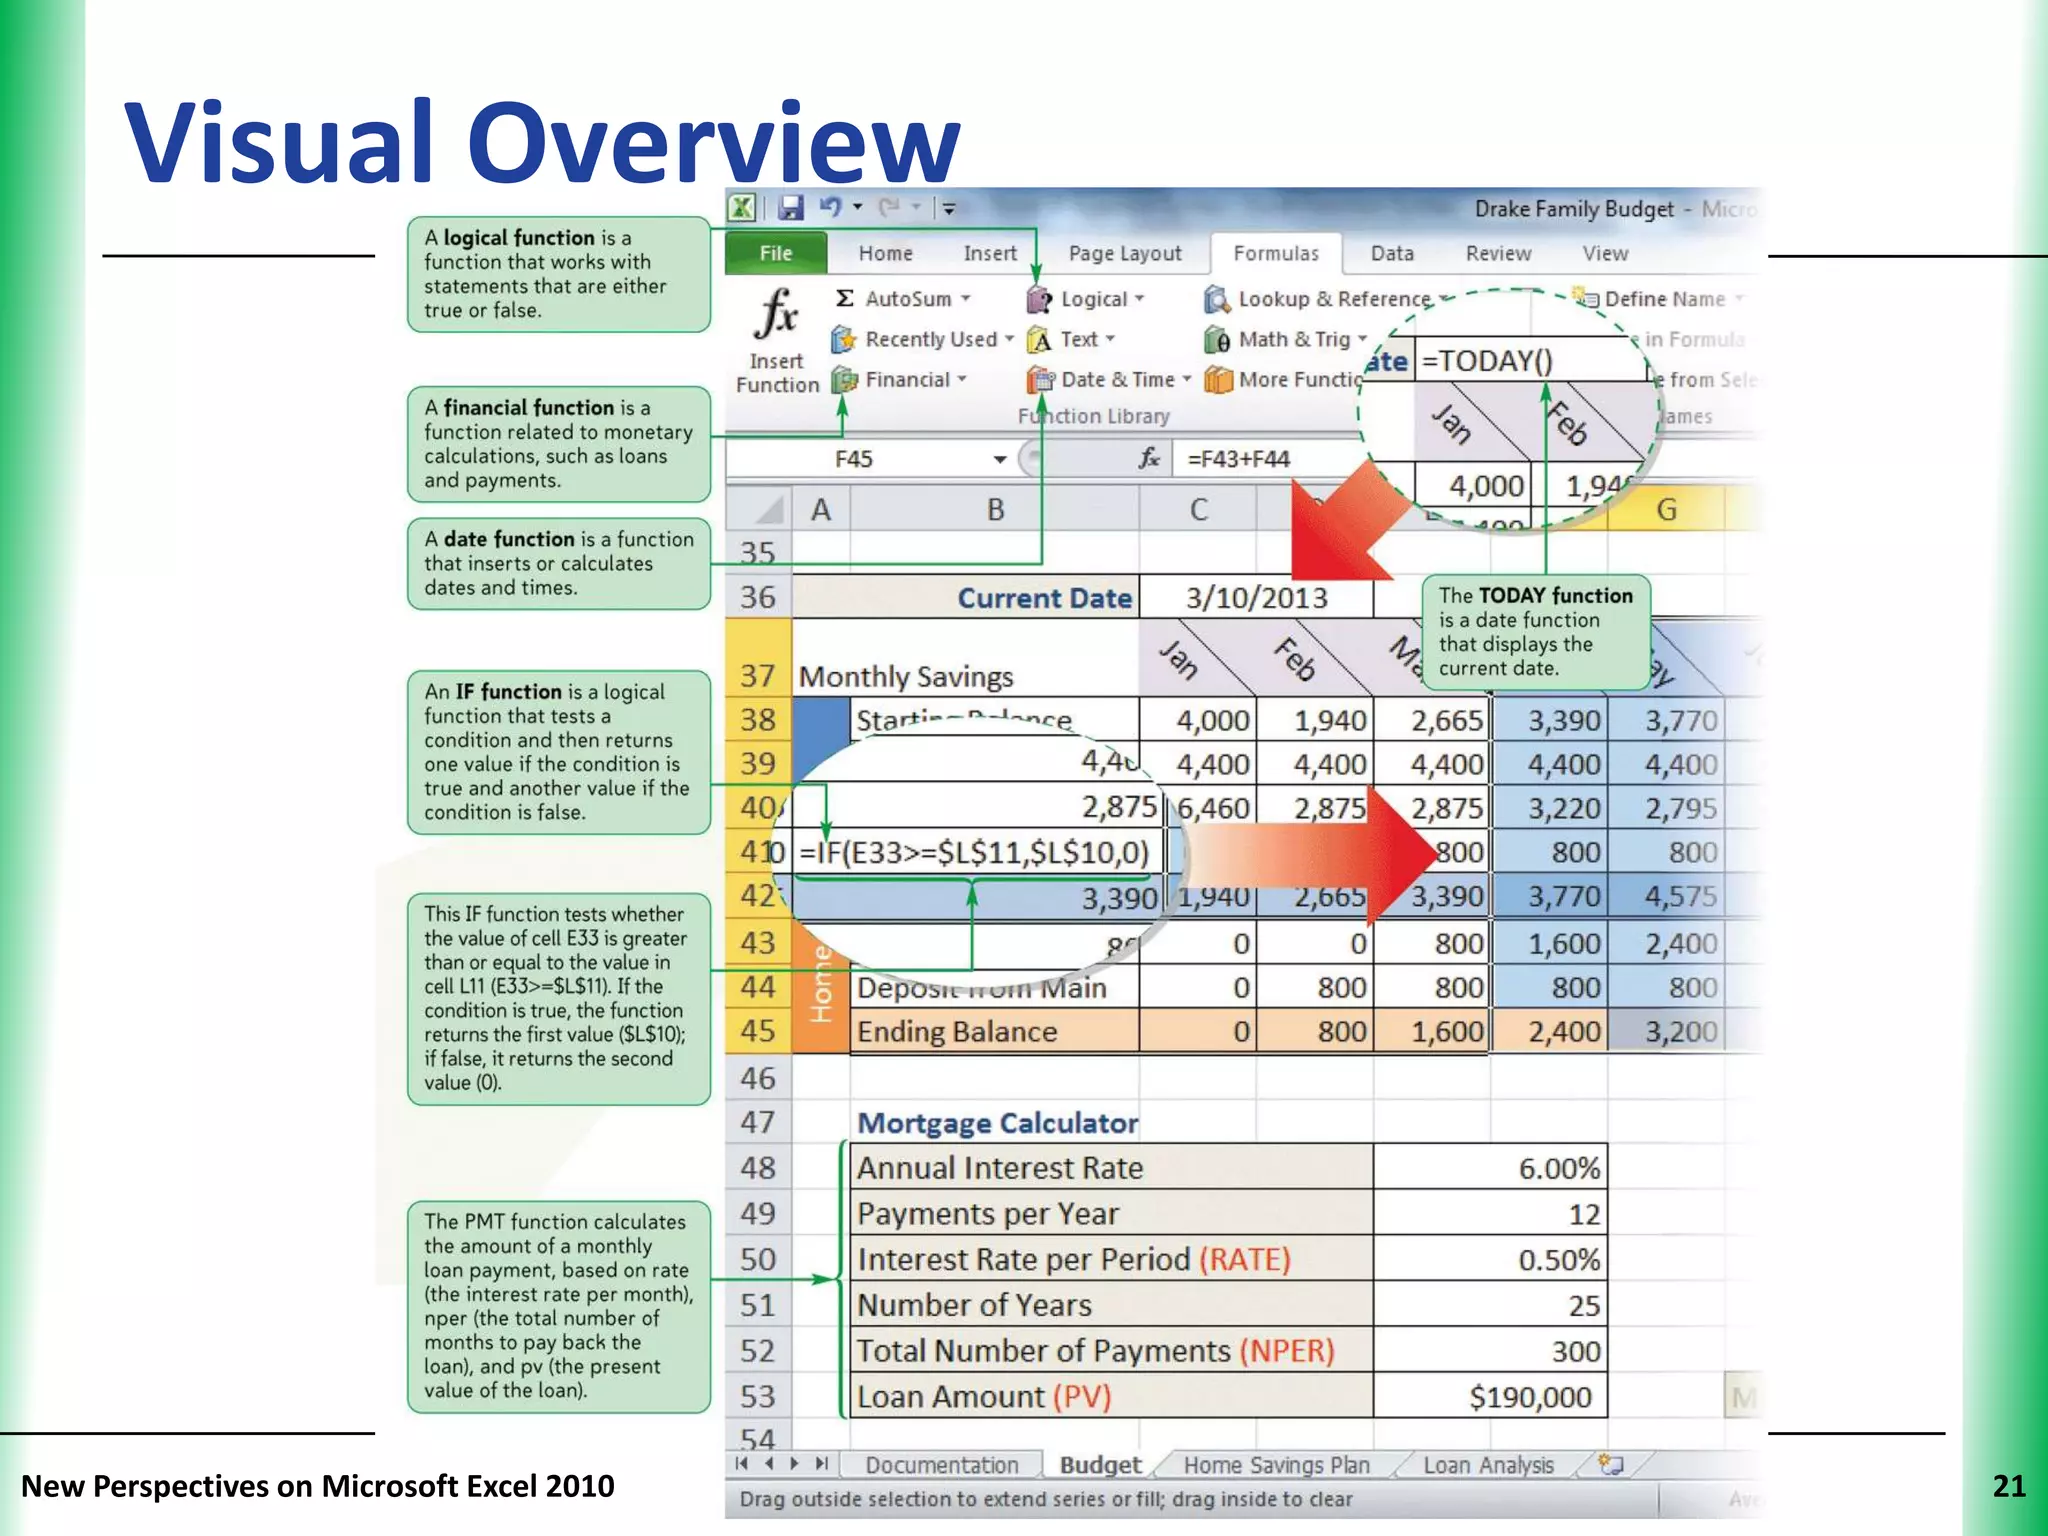The width and height of the screenshot is (2048, 1536).
Task: Select column B header
Action: coord(995,510)
